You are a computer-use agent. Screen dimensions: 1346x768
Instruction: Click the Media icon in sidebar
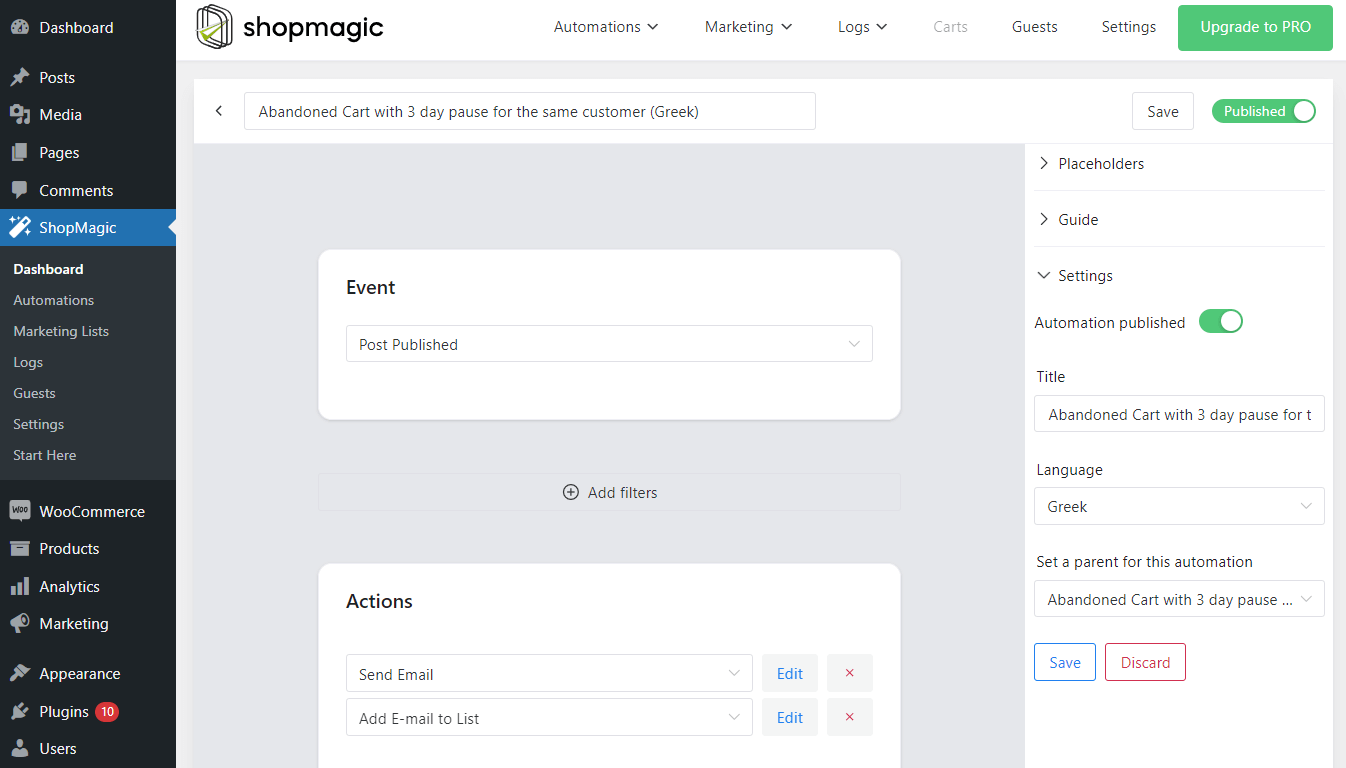click(x=20, y=115)
